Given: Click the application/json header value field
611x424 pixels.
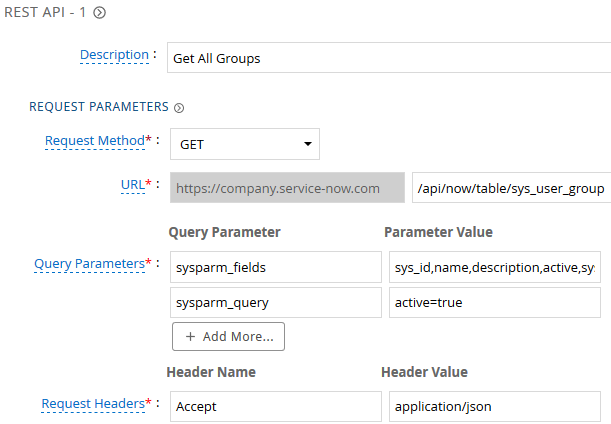Looking at the screenshot, I should (494, 406).
